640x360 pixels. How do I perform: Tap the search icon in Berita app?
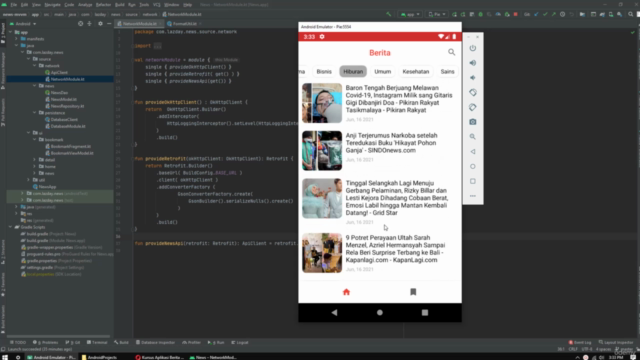[451, 52]
